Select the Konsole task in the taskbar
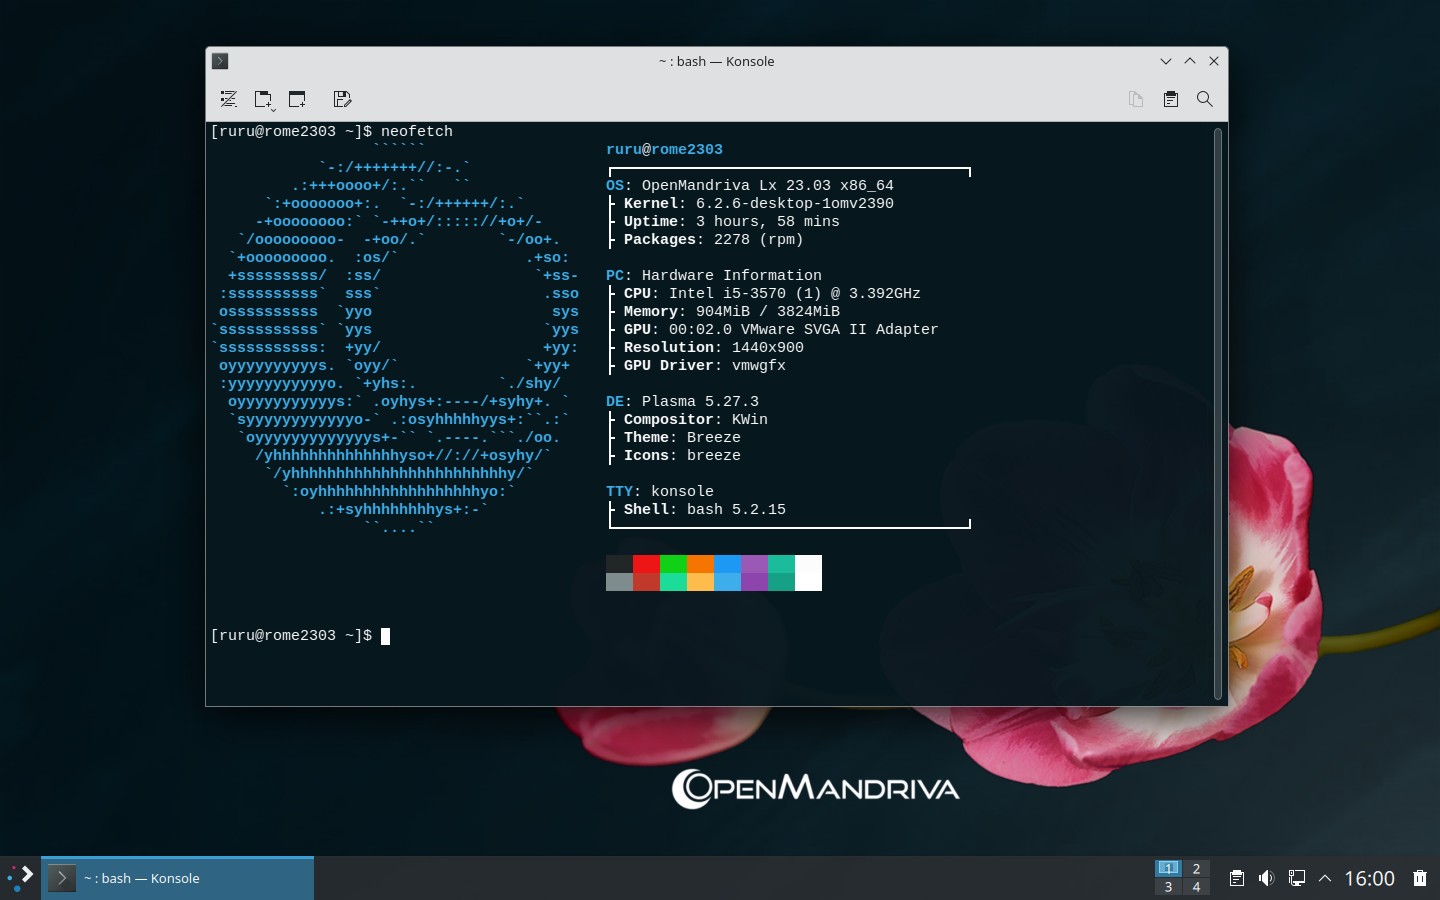Viewport: 1440px width, 900px height. click(x=178, y=878)
